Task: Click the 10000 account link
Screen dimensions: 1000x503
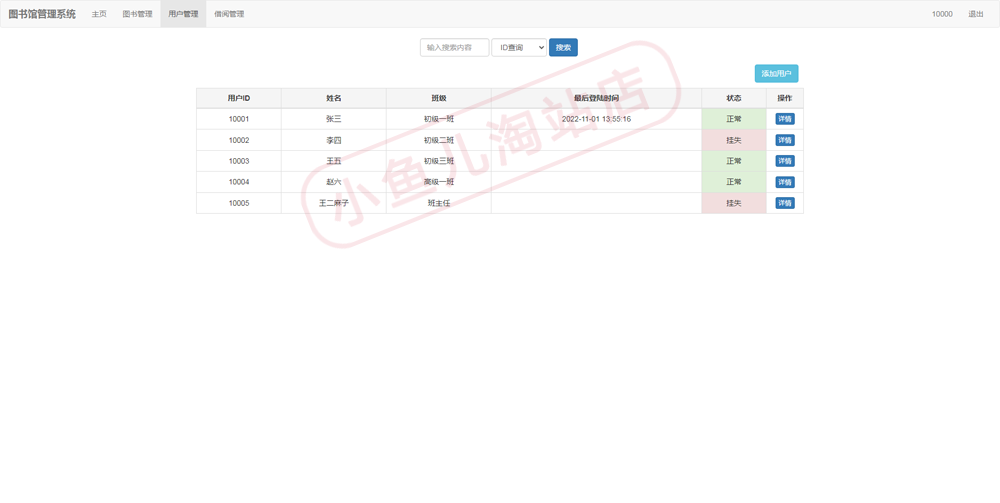Action: 942,14
